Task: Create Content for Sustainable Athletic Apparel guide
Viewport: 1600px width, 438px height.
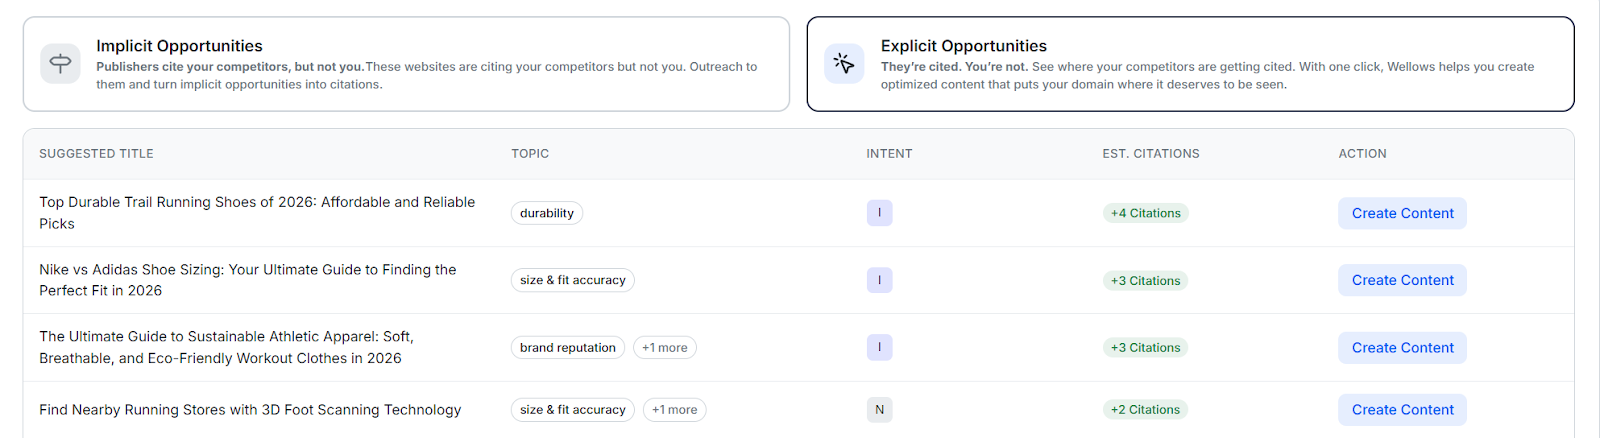Action: tap(1402, 347)
